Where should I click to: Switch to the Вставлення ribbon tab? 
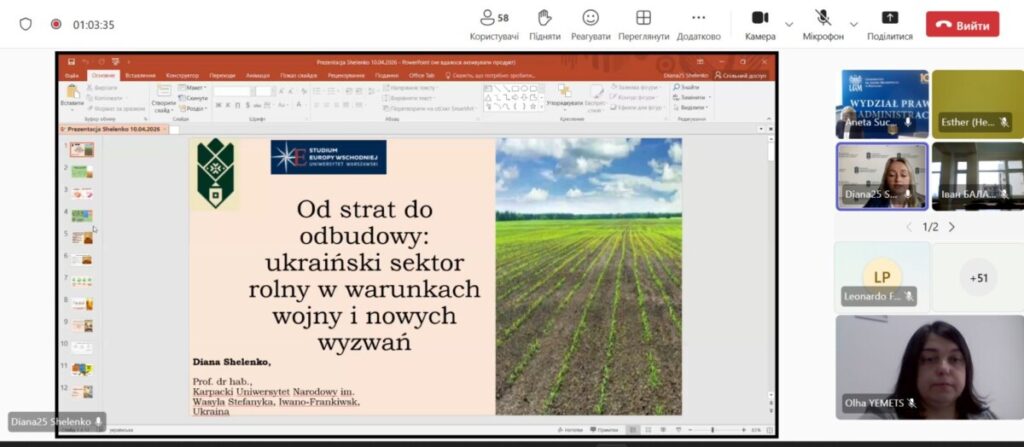(x=140, y=75)
